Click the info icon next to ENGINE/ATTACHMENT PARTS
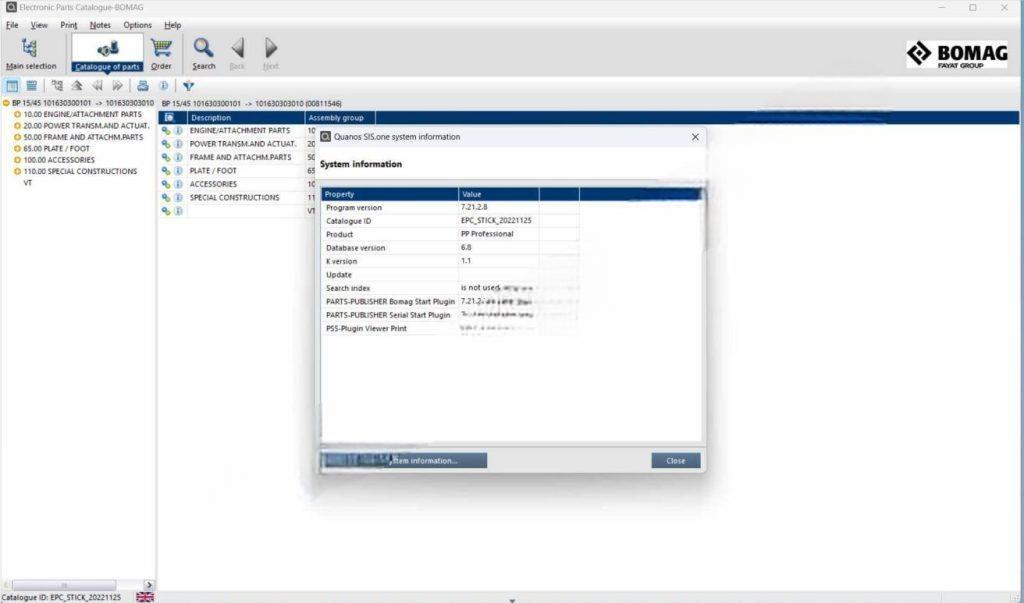This screenshot has width=1024, height=603. click(x=178, y=130)
